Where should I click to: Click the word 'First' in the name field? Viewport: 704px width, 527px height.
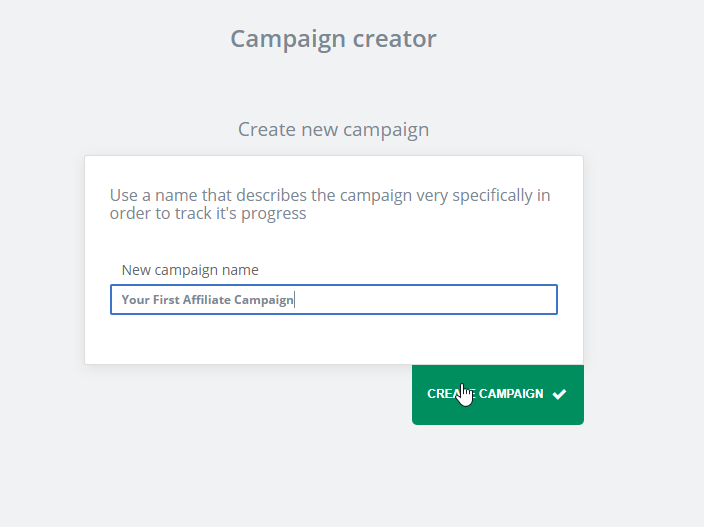(164, 300)
